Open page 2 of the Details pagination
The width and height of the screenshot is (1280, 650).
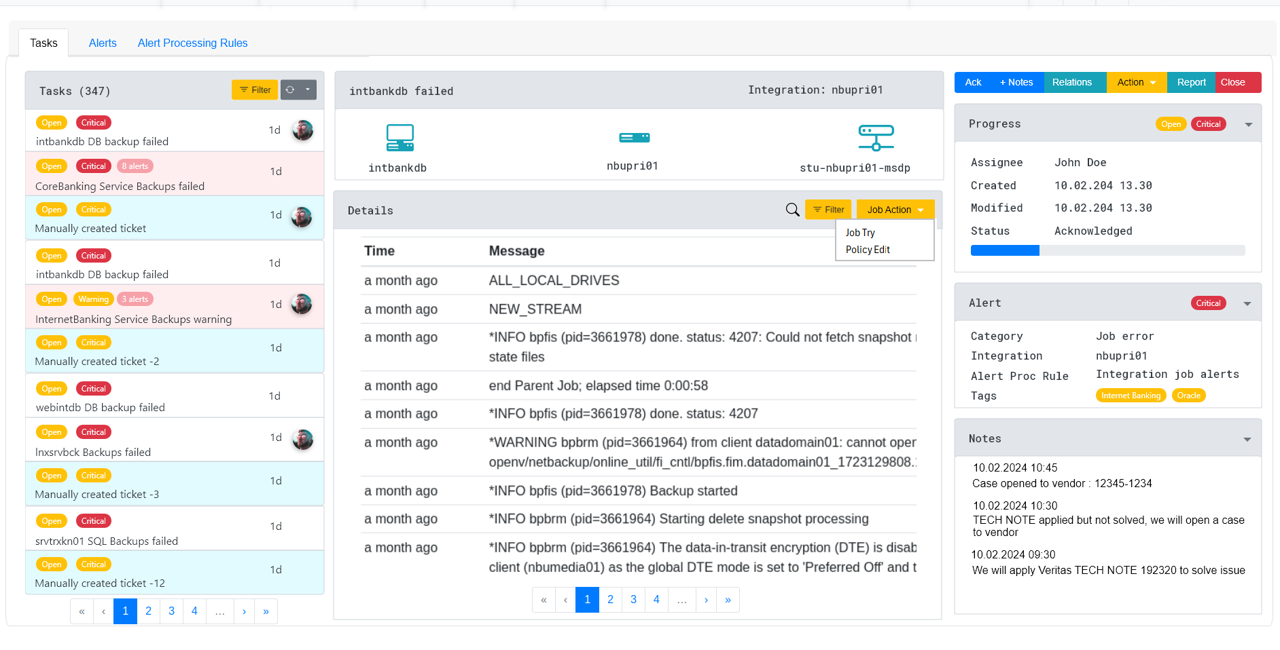pos(610,599)
